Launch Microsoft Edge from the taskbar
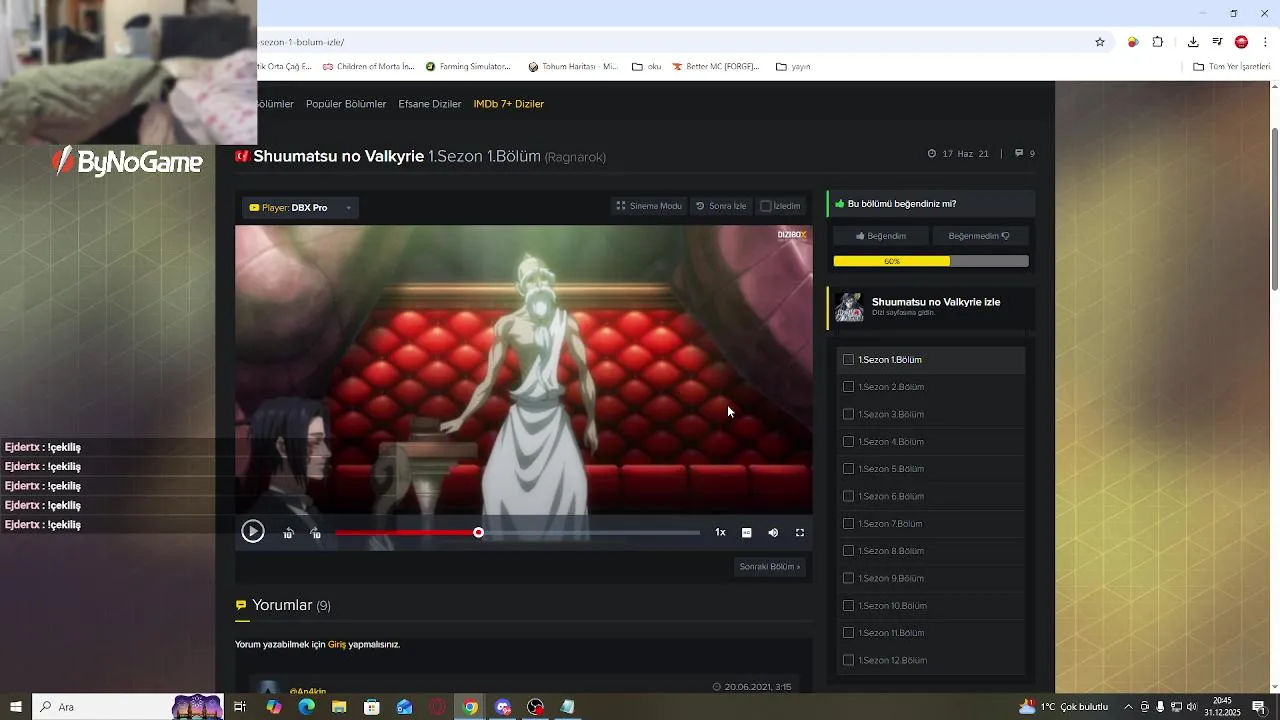This screenshot has width=1280, height=720. coord(306,707)
